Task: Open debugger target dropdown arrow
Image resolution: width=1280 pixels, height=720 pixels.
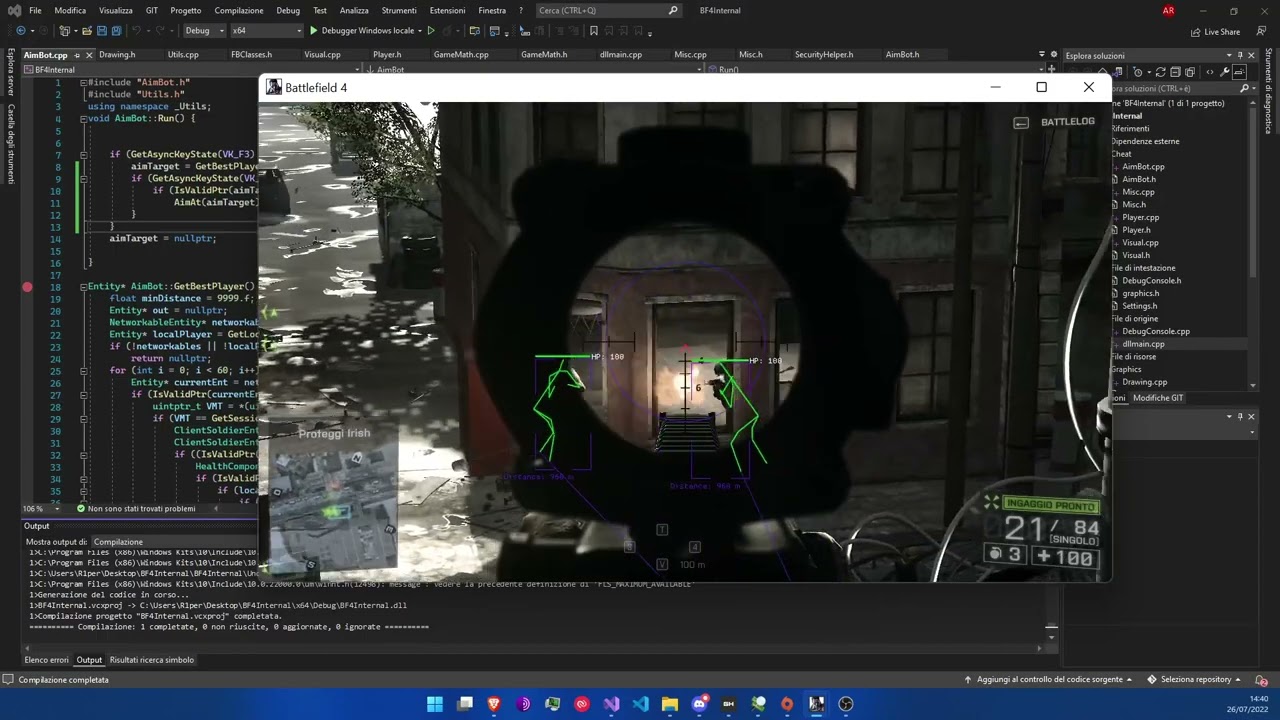Action: point(420,31)
